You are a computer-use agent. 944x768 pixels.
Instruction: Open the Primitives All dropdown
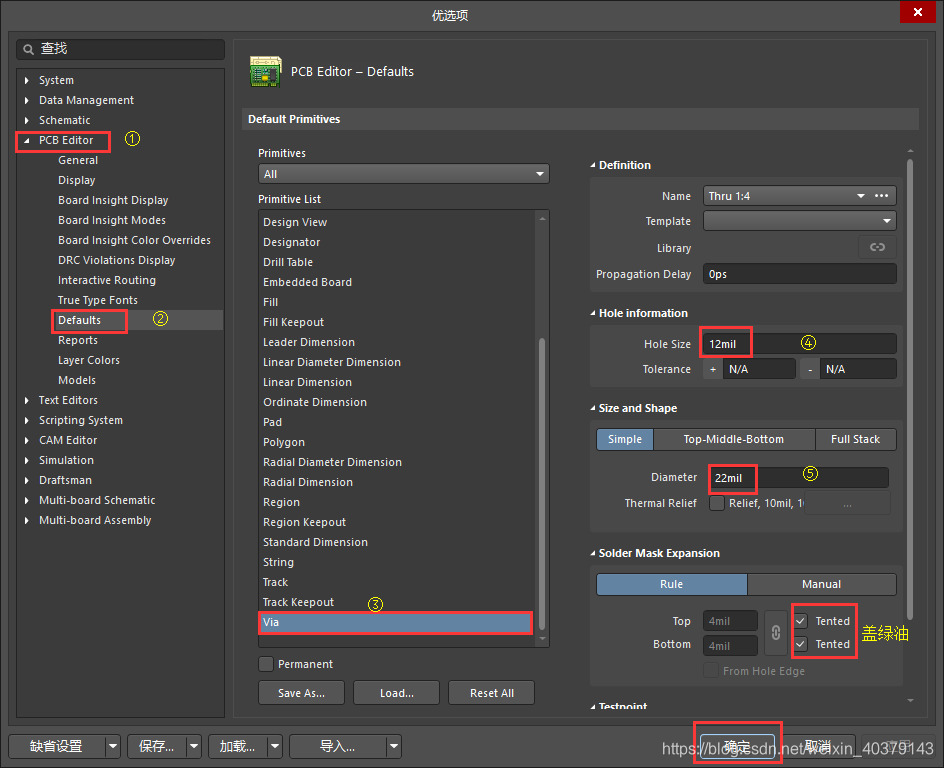403,174
